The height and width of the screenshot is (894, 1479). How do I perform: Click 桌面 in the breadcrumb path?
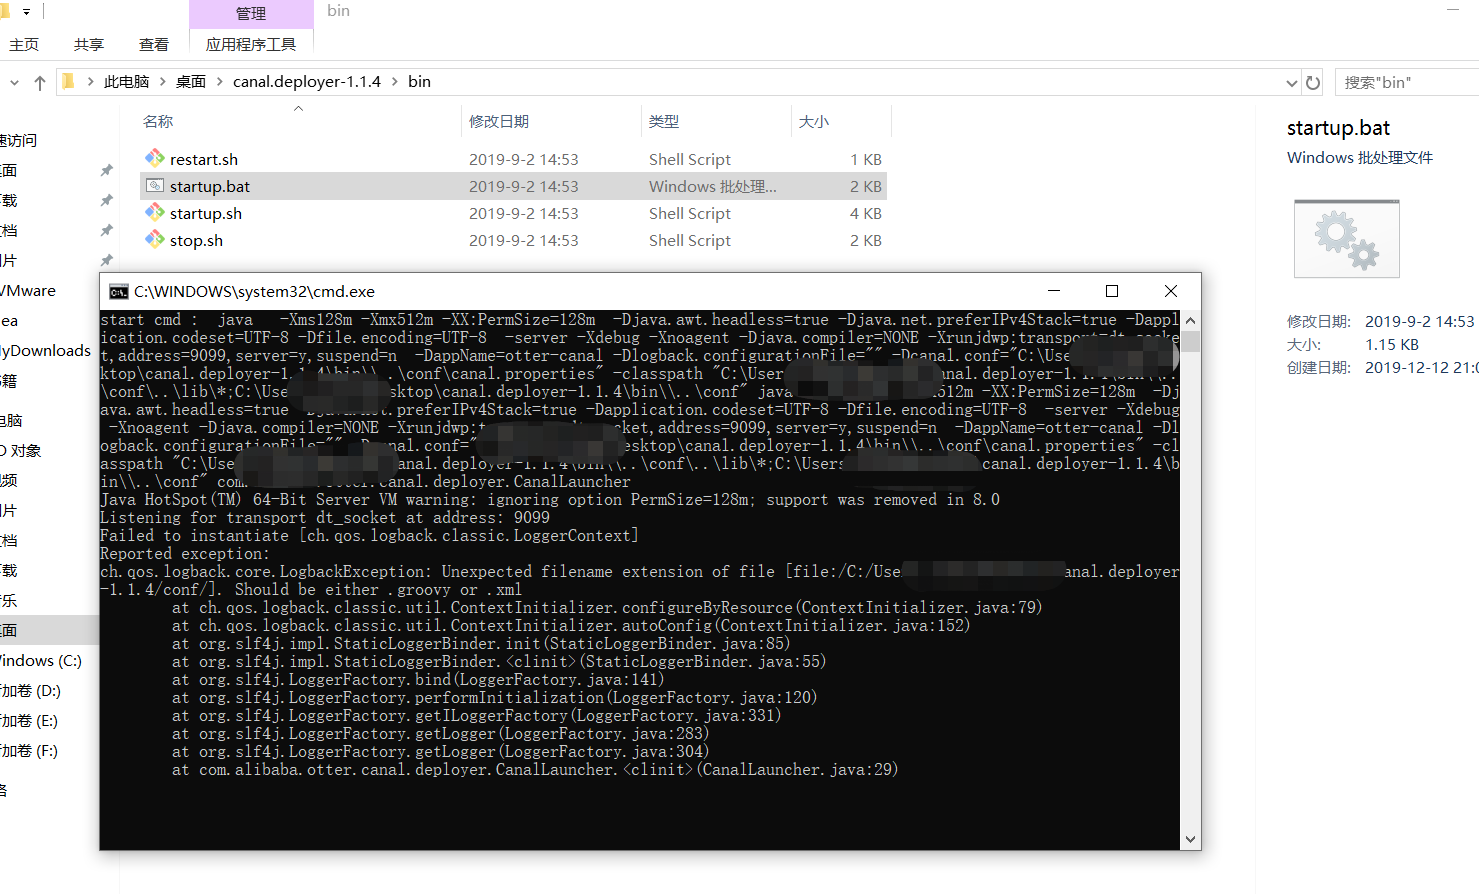(x=191, y=82)
